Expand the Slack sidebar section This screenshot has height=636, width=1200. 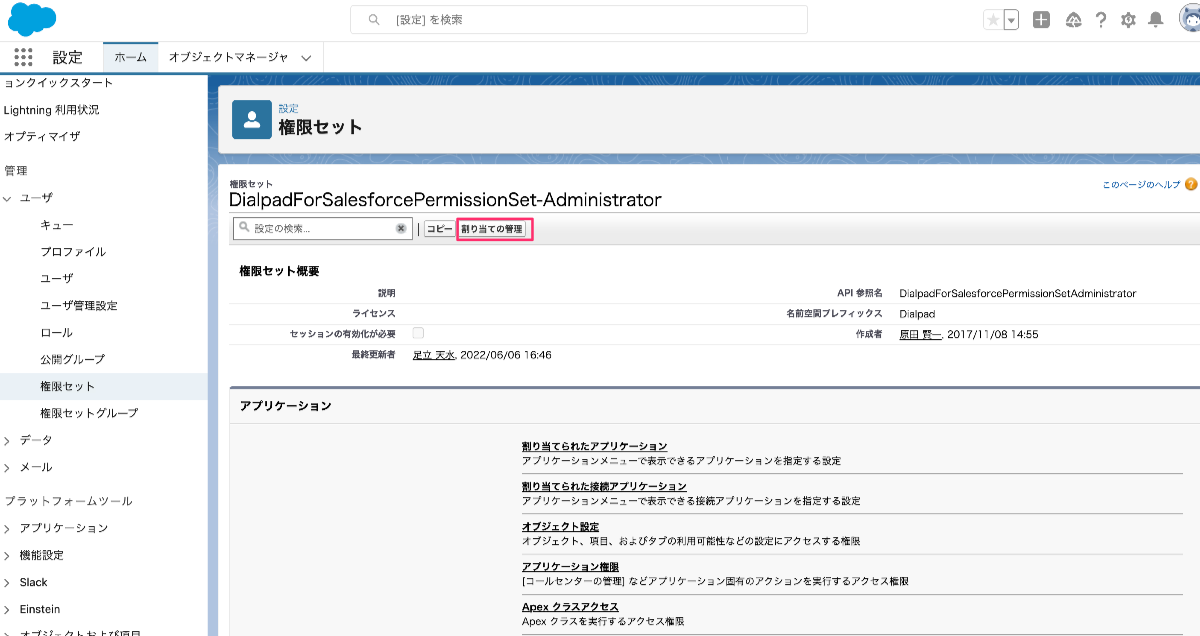pos(9,582)
